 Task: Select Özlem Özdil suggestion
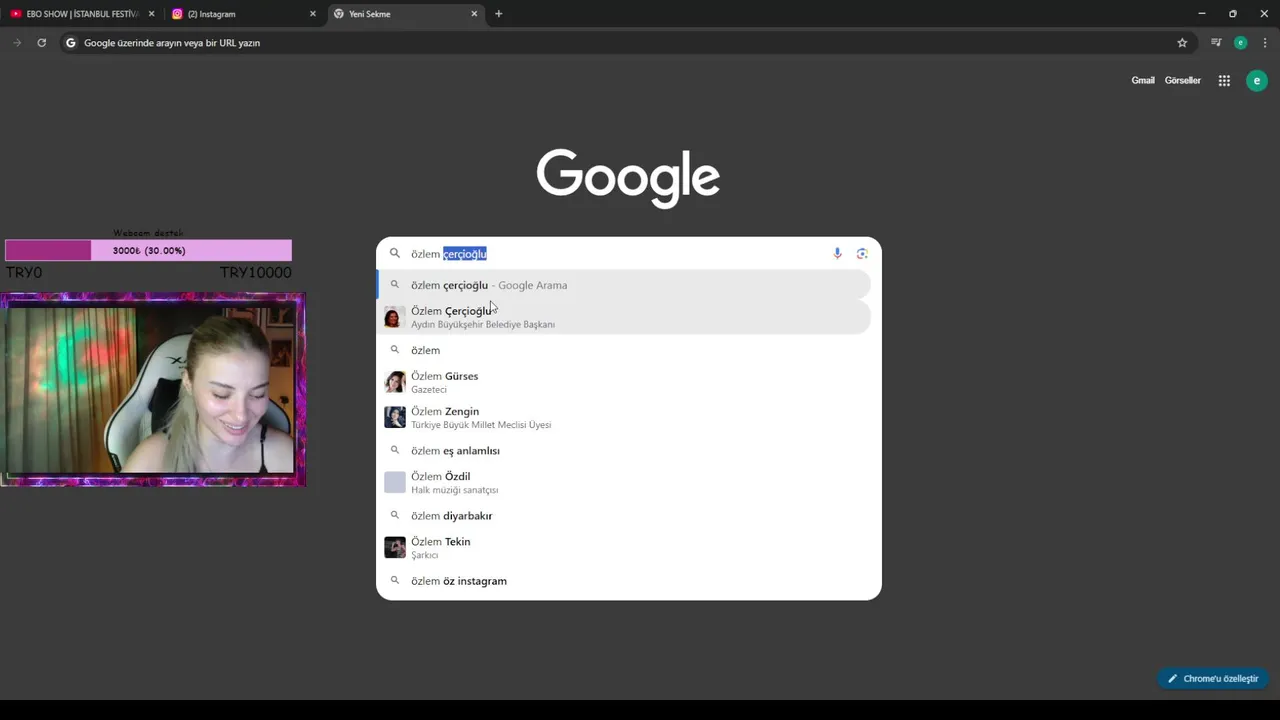coord(623,482)
